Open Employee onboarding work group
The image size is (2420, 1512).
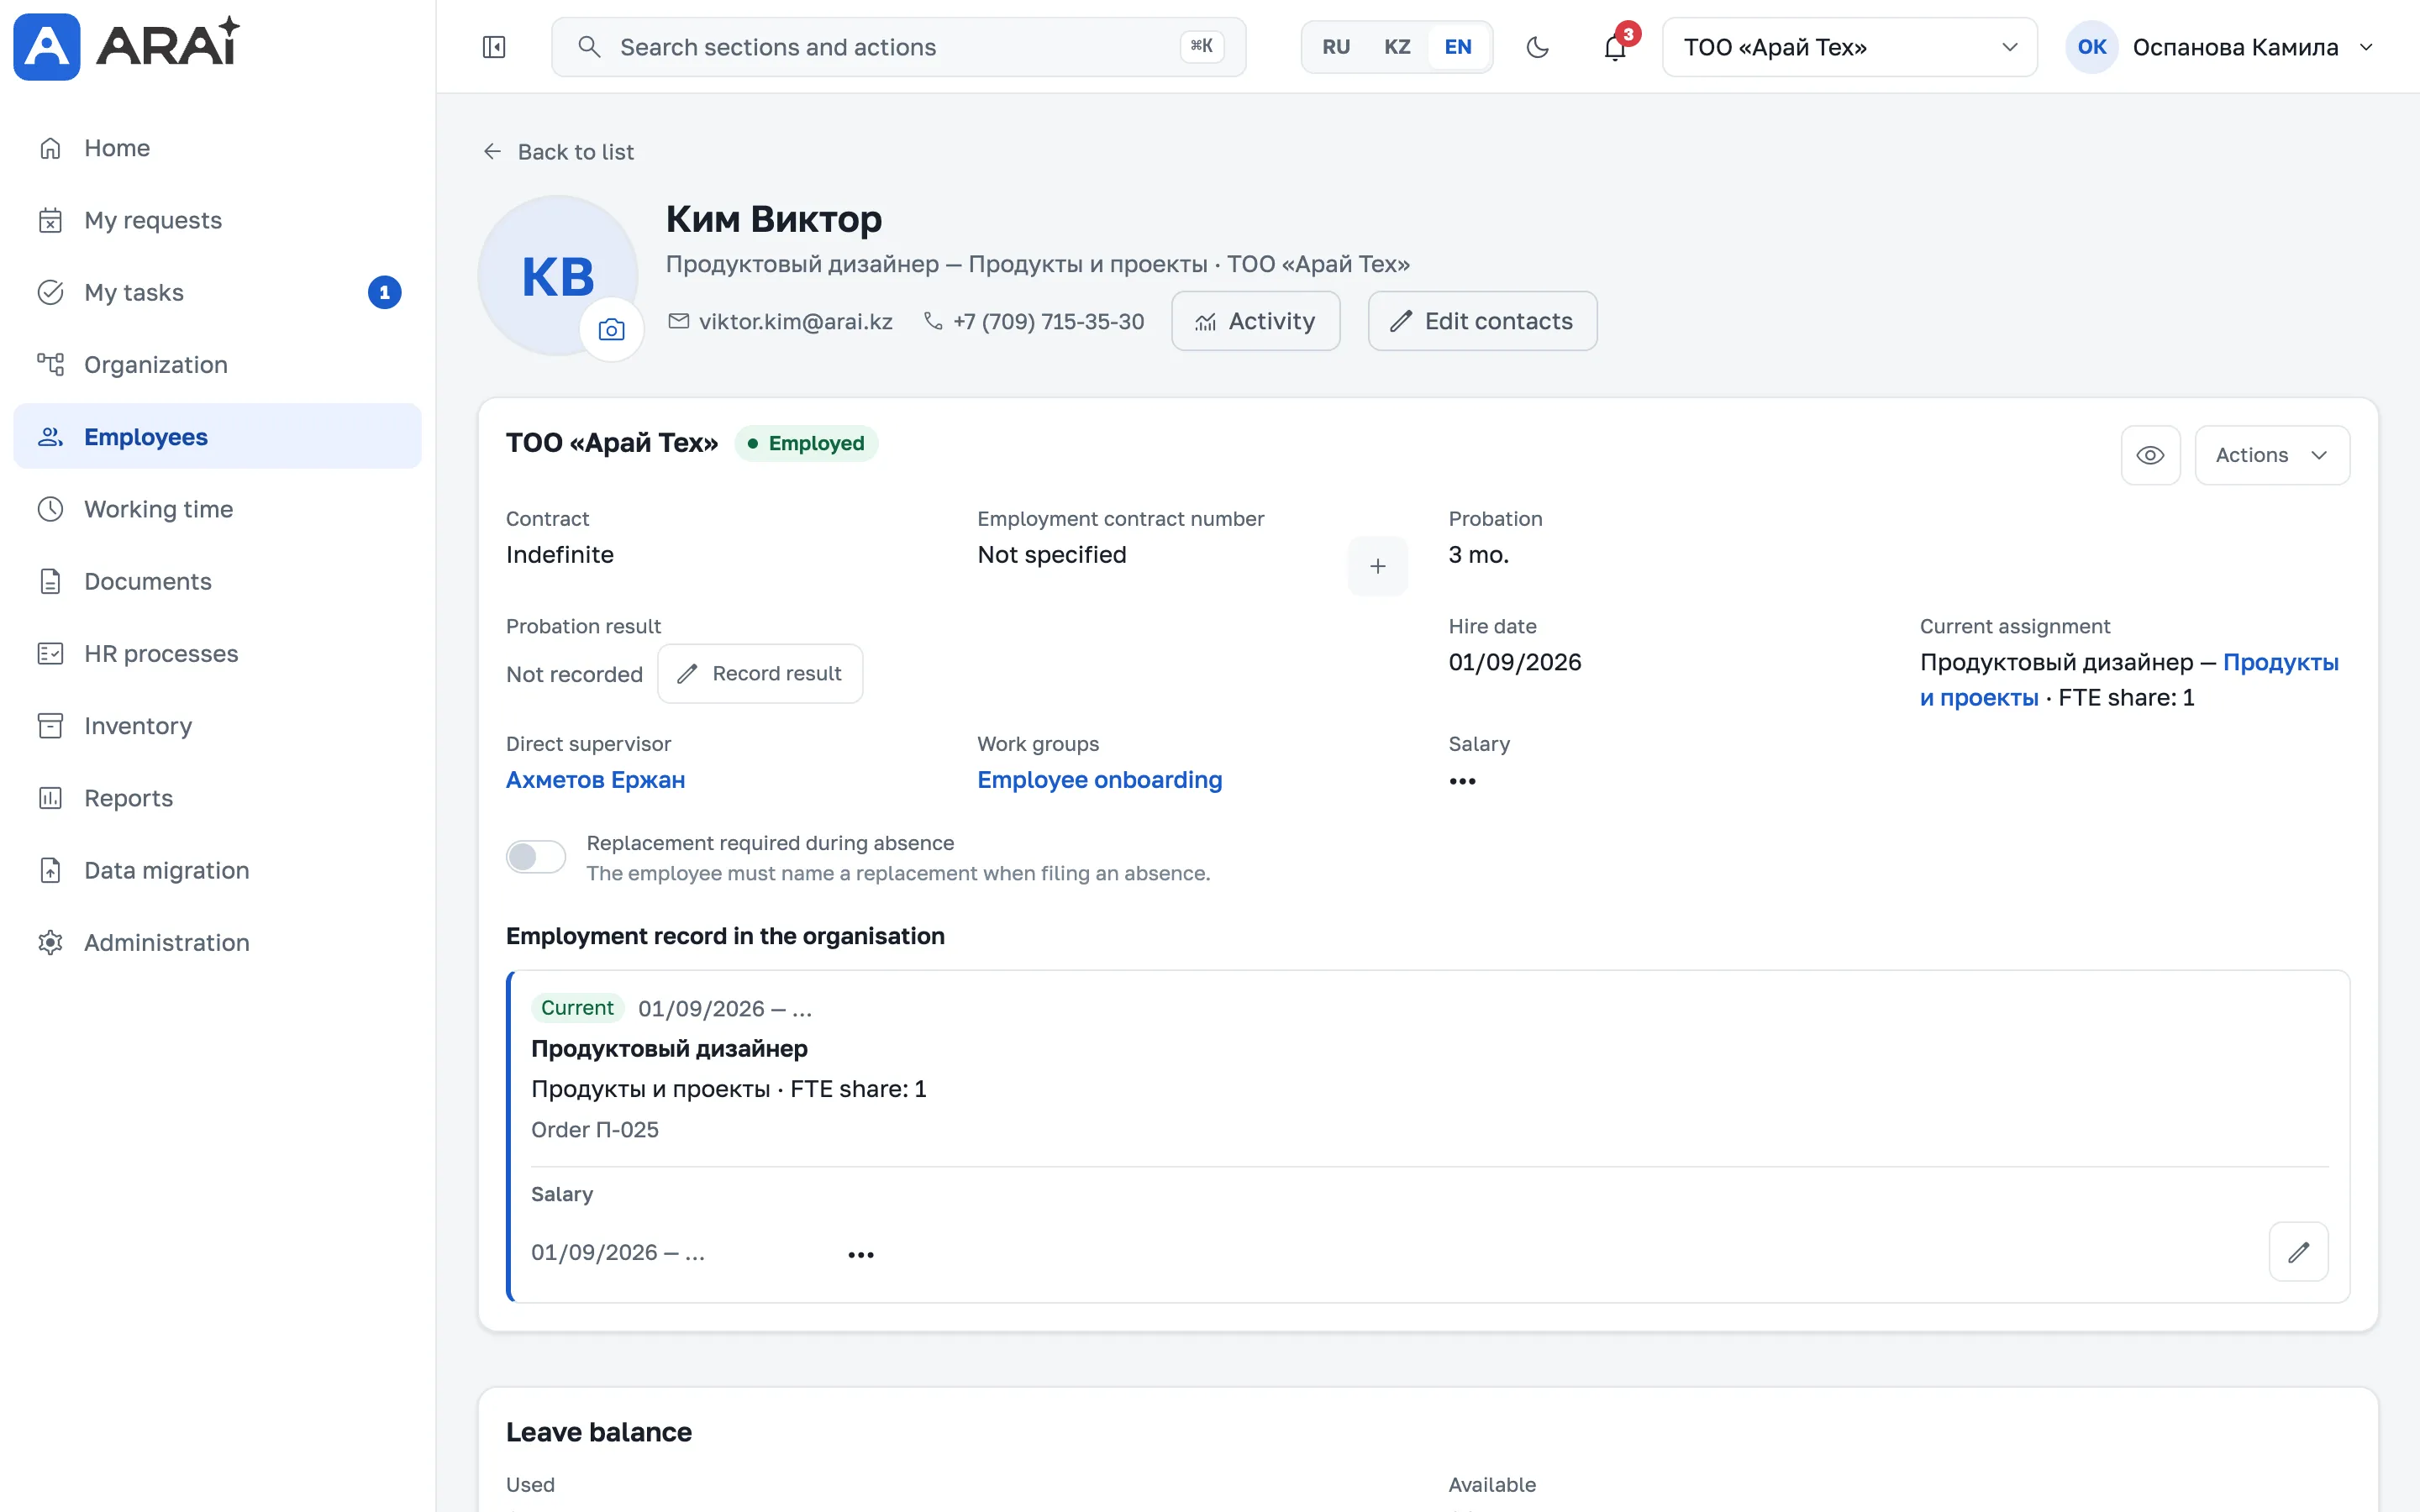coord(1099,780)
